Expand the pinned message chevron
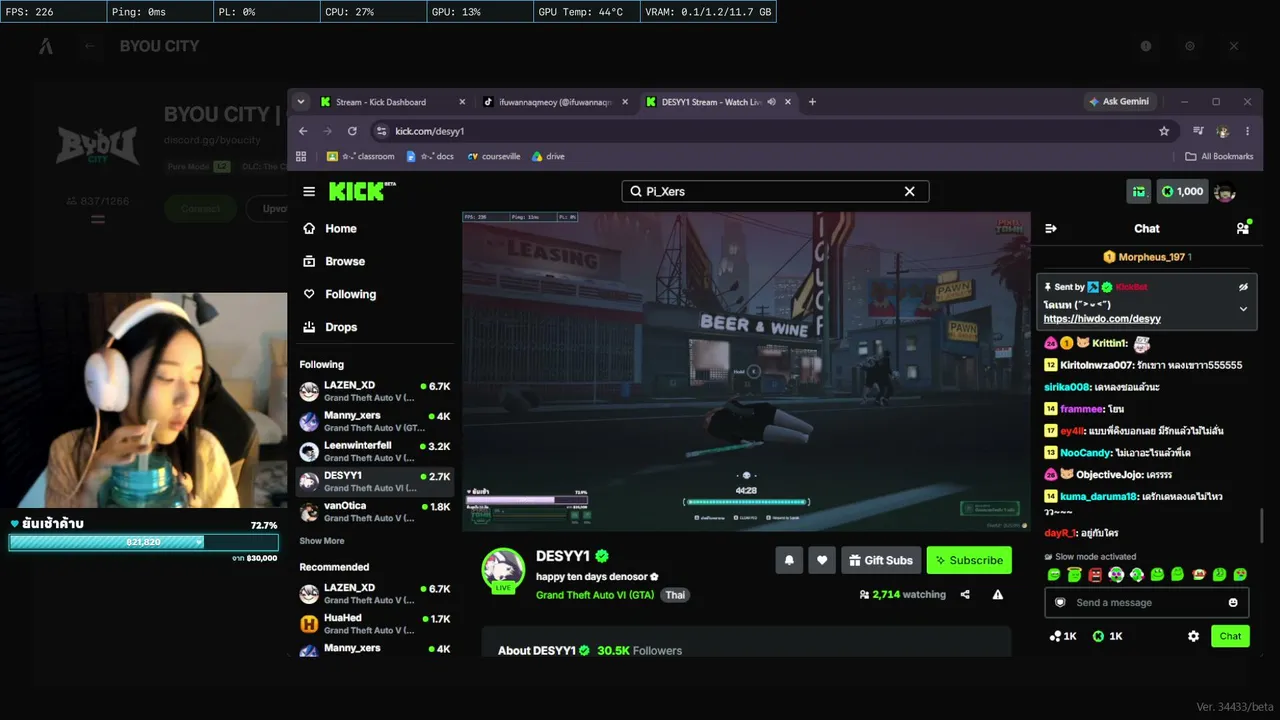Image resolution: width=1280 pixels, height=720 pixels. (x=1243, y=309)
